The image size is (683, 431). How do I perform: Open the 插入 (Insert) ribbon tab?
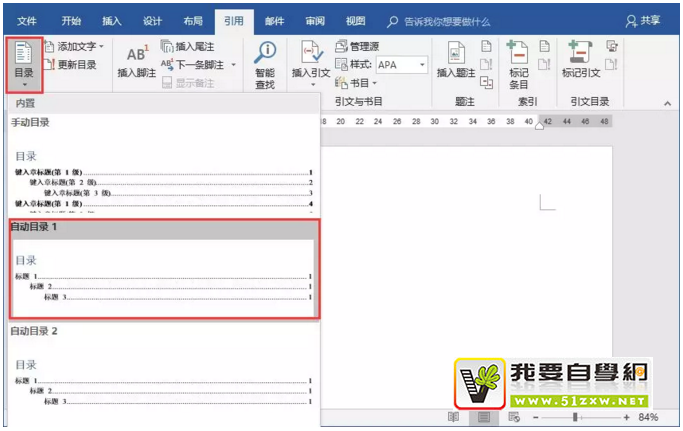click(x=111, y=20)
